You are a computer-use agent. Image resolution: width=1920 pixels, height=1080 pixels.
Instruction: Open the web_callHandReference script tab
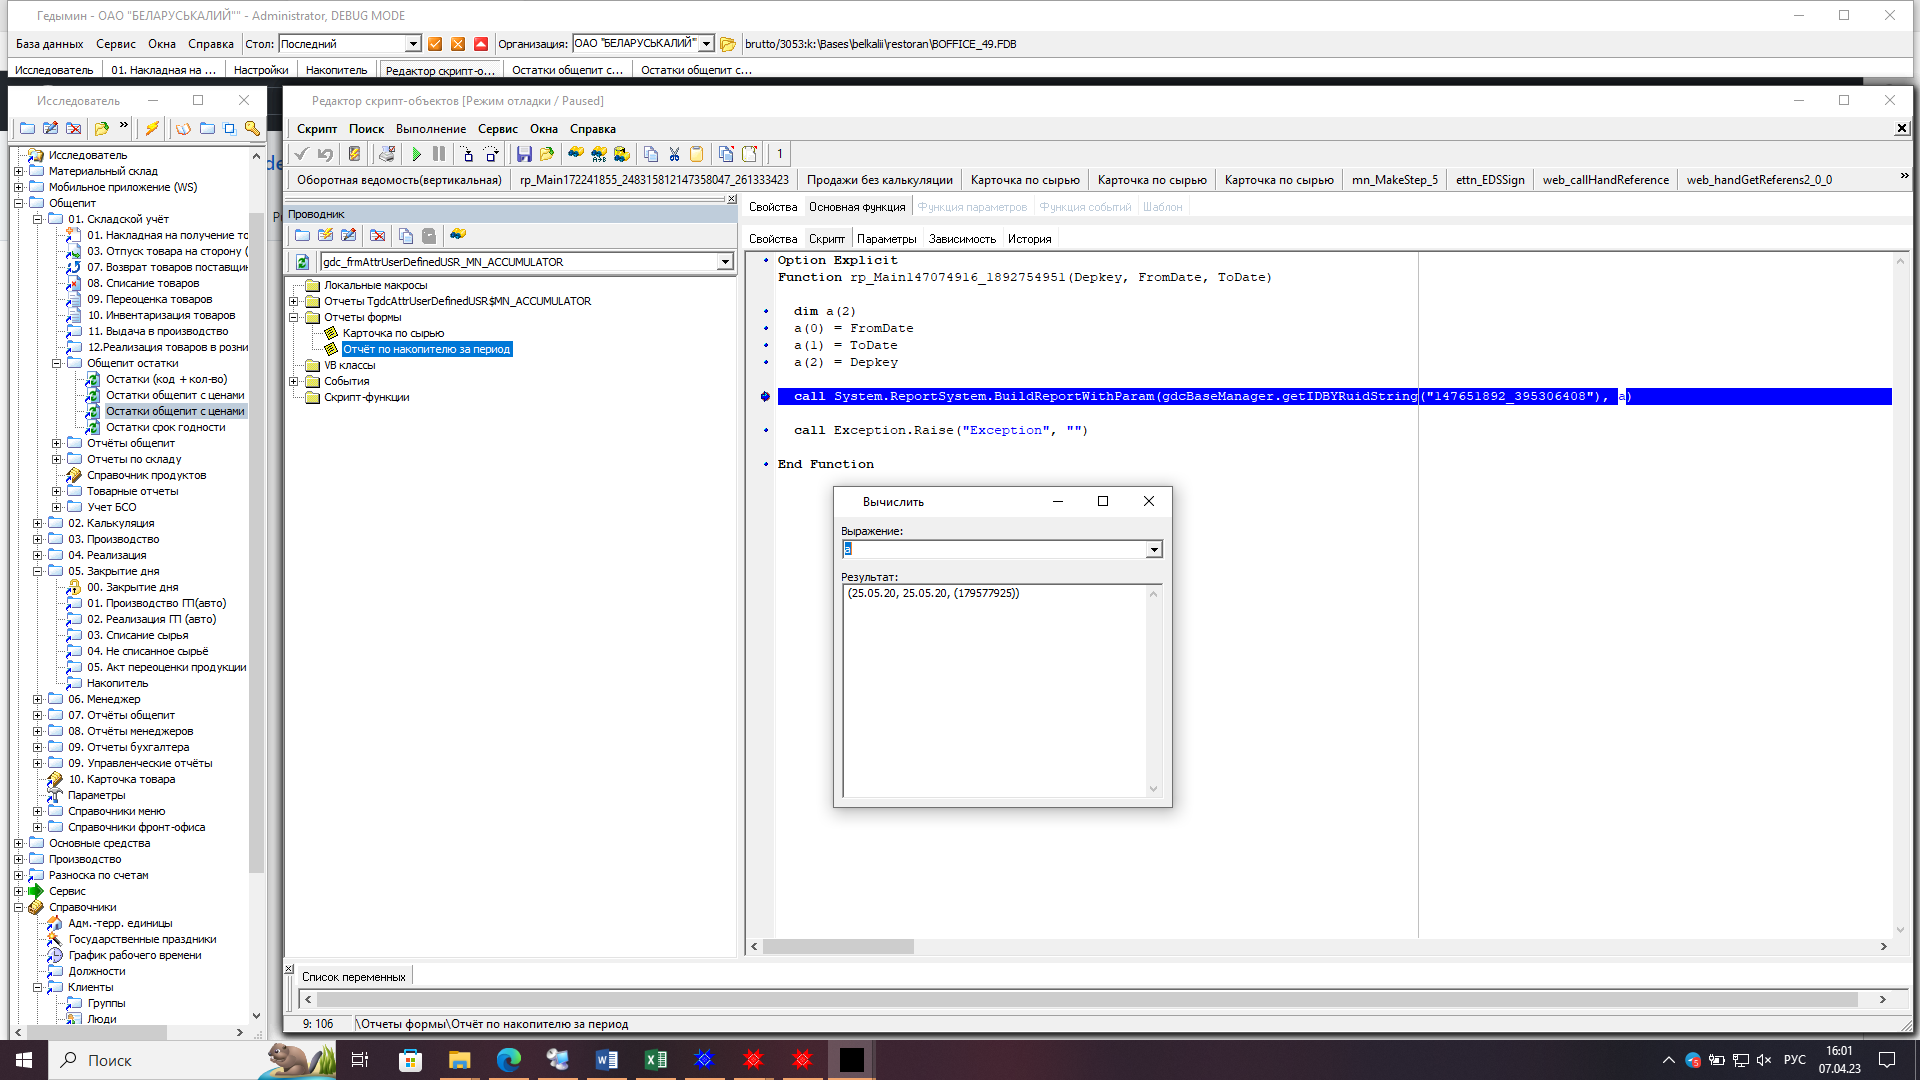(x=1605, y=180)
